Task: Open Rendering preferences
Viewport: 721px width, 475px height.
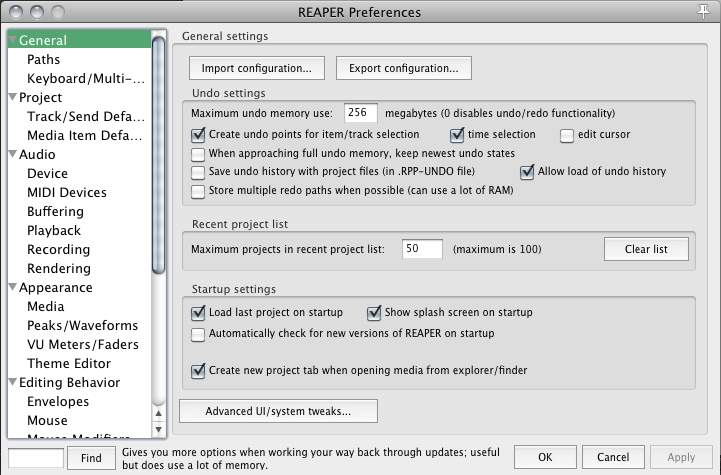Action: [x=59, y=268]
